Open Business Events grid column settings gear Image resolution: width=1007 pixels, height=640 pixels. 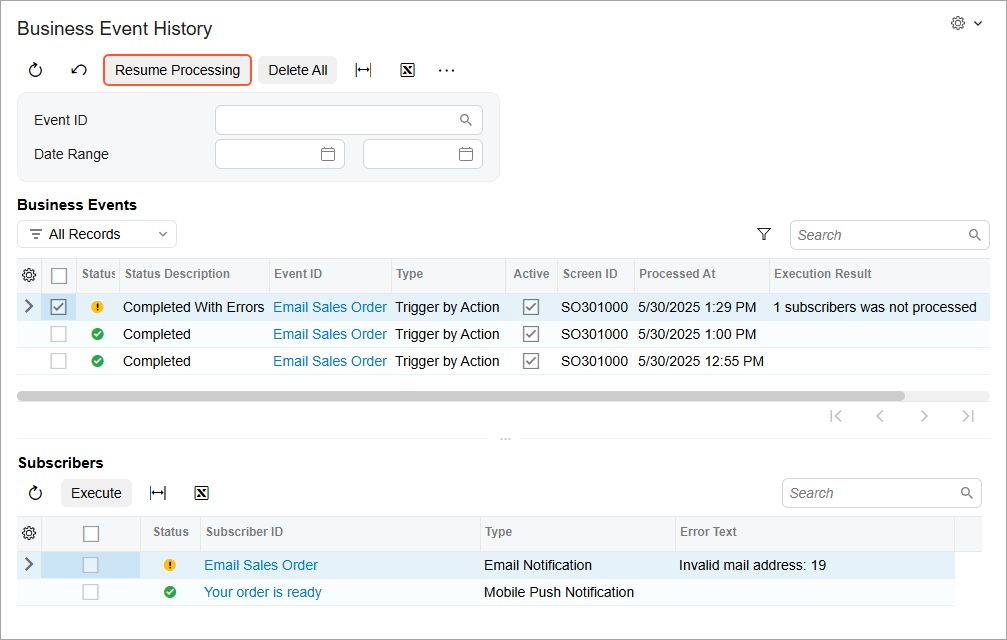pyautogui.click(x=29, y=275)
